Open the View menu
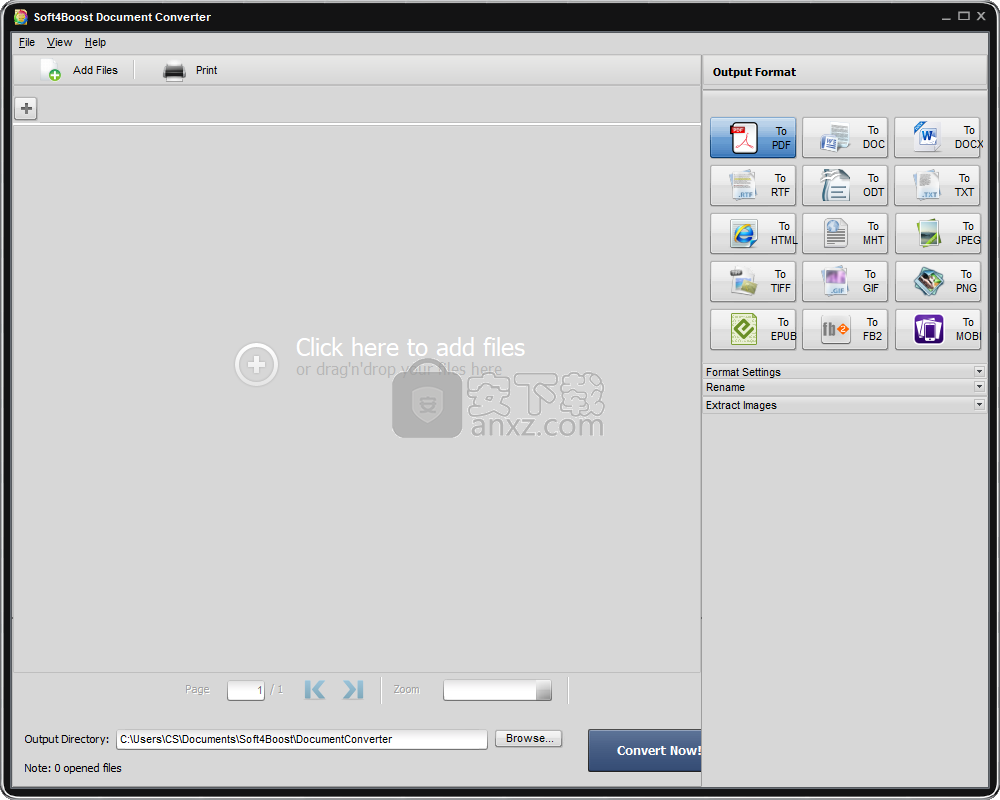This screenshot has height=800, width=1000. (x=59, y=42)
